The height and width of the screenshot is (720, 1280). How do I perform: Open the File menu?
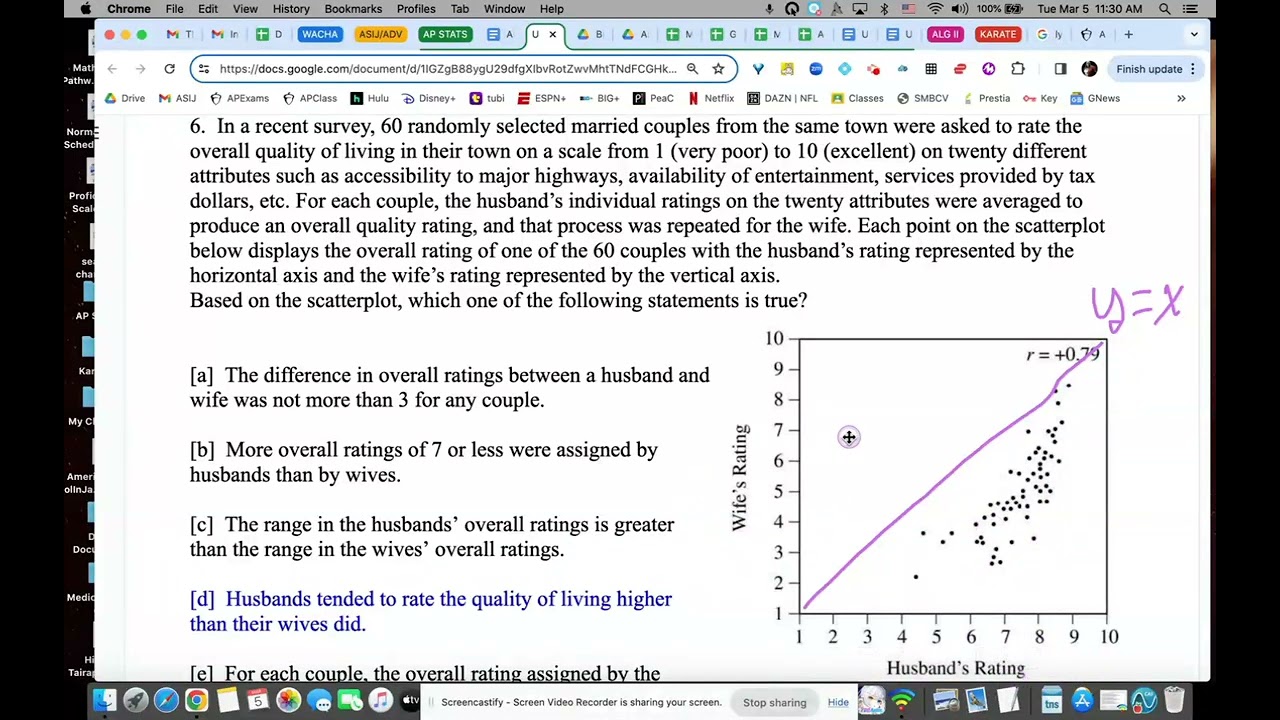click(x=174, y=9)
